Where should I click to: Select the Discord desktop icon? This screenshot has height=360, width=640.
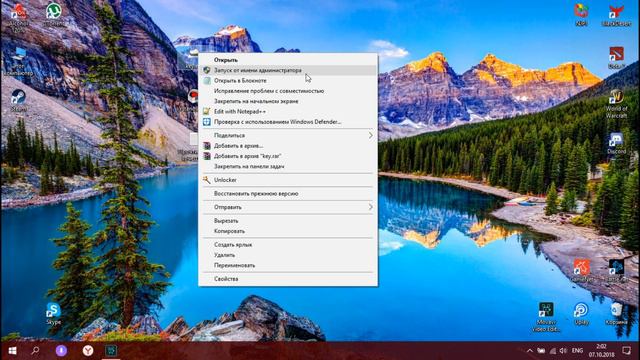(616, 143)
